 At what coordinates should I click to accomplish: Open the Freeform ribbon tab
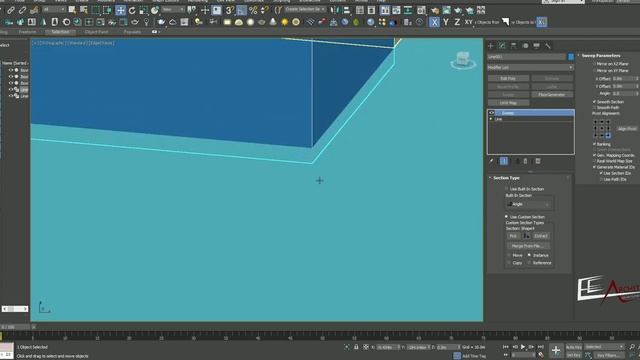pos(27,32)
